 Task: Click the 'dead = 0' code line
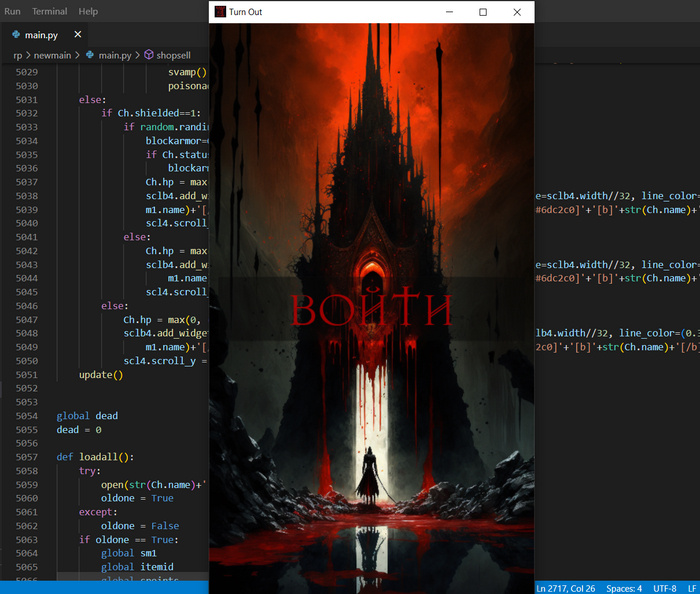[x=79, y=430]
